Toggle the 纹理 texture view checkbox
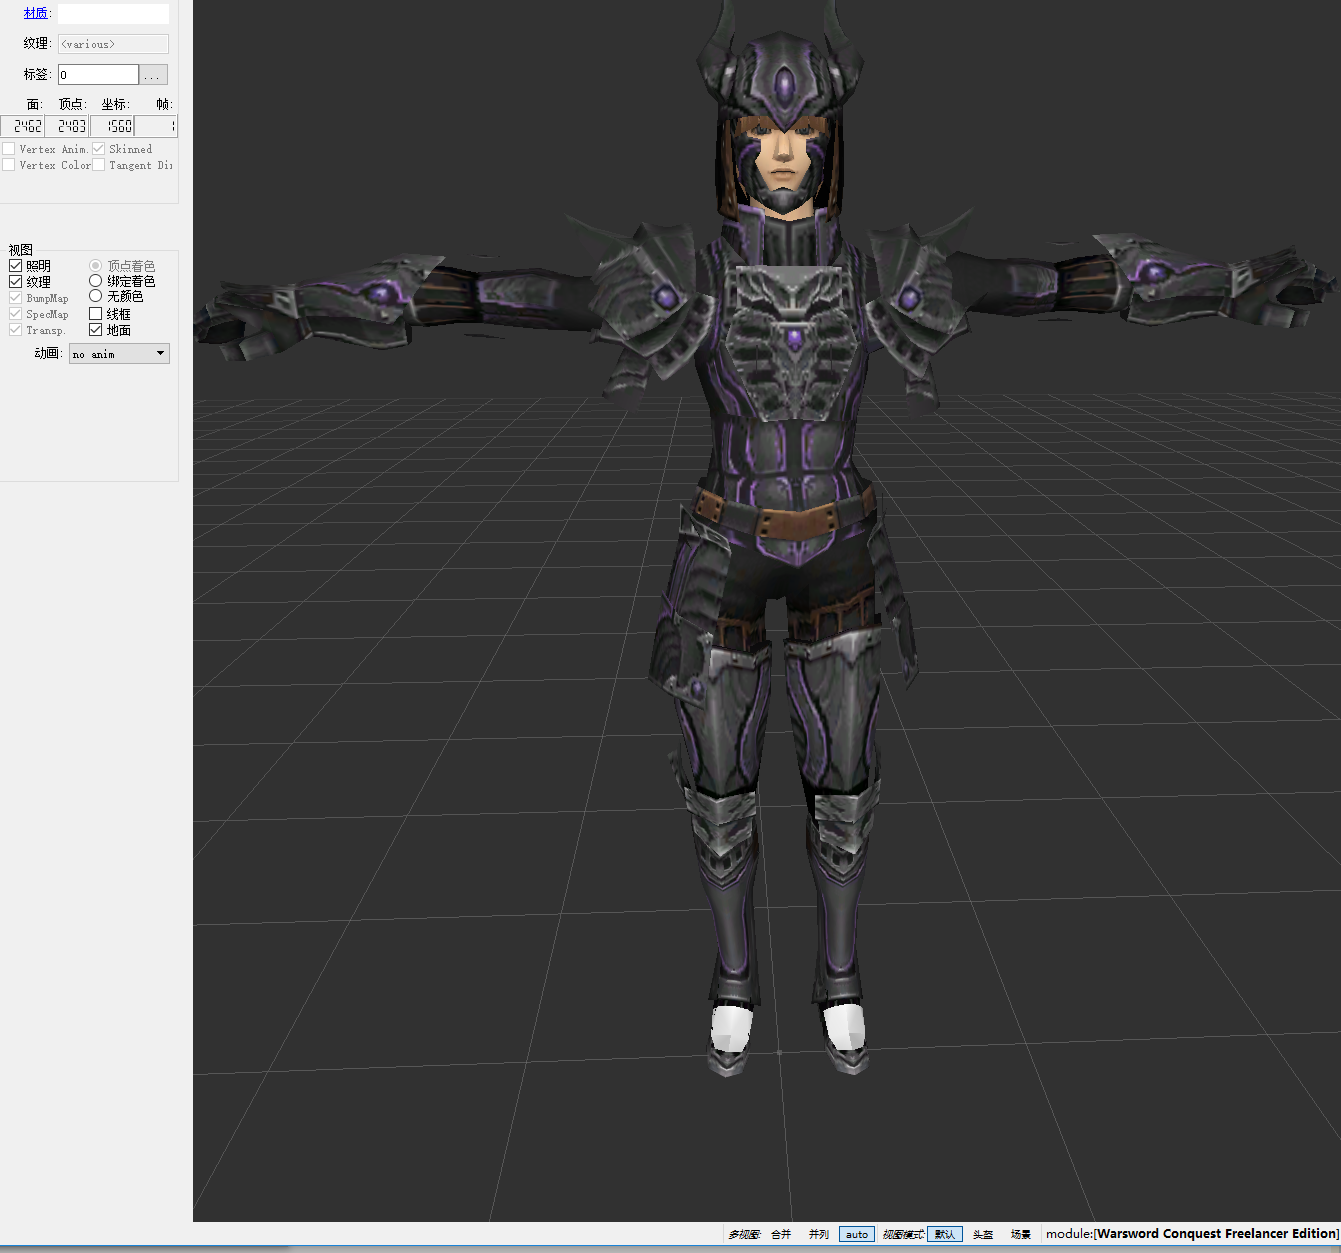The image size is (1341, 1253). (16, 282)
